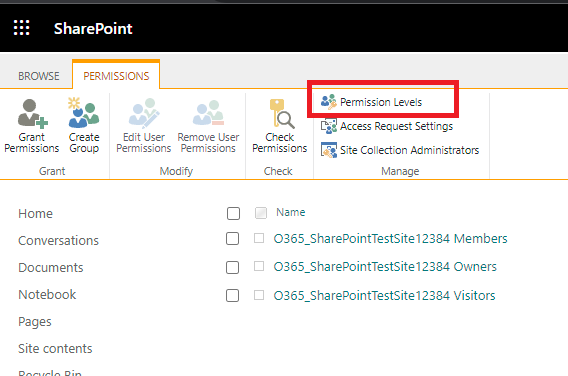Open Notebook in the left navigation
This screenshot has height=376, width=568.
47,294
